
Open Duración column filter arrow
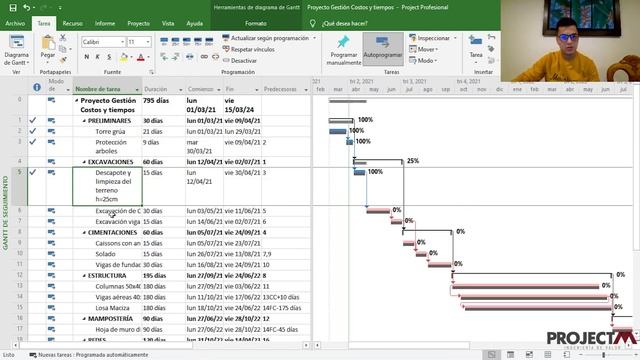tap(180, 89)
